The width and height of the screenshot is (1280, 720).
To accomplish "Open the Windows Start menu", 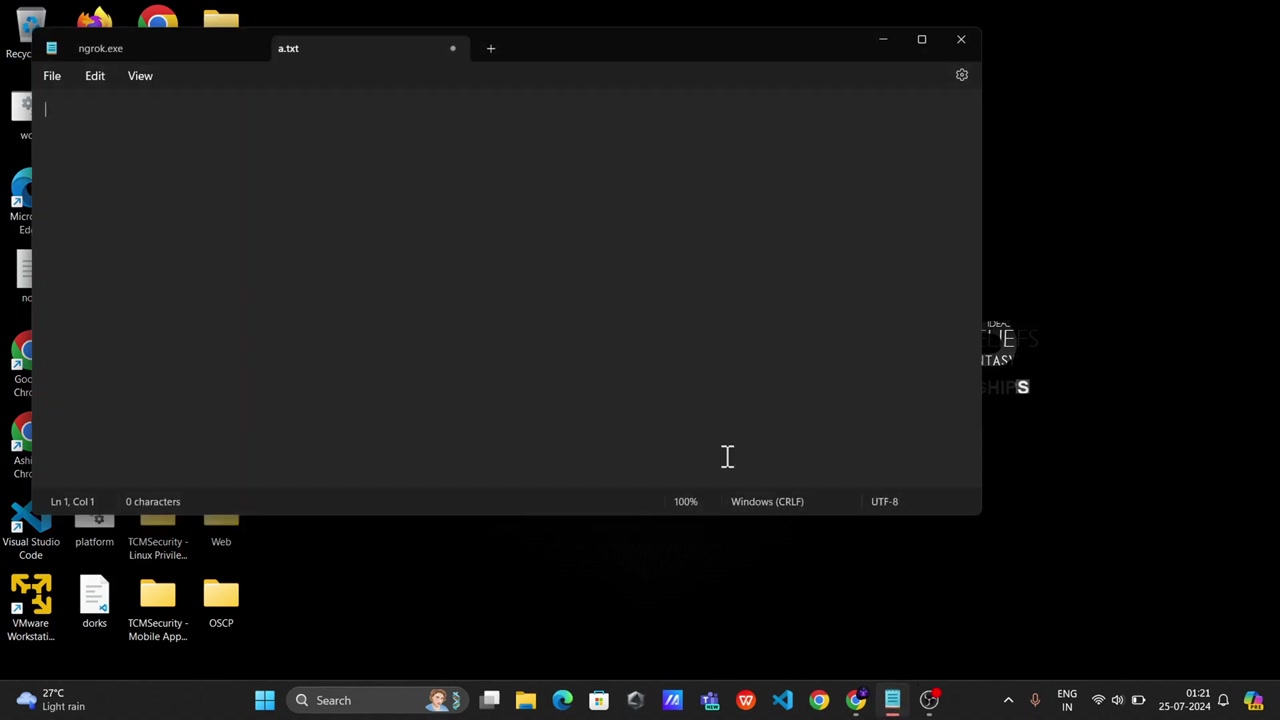I will [265, 700].
